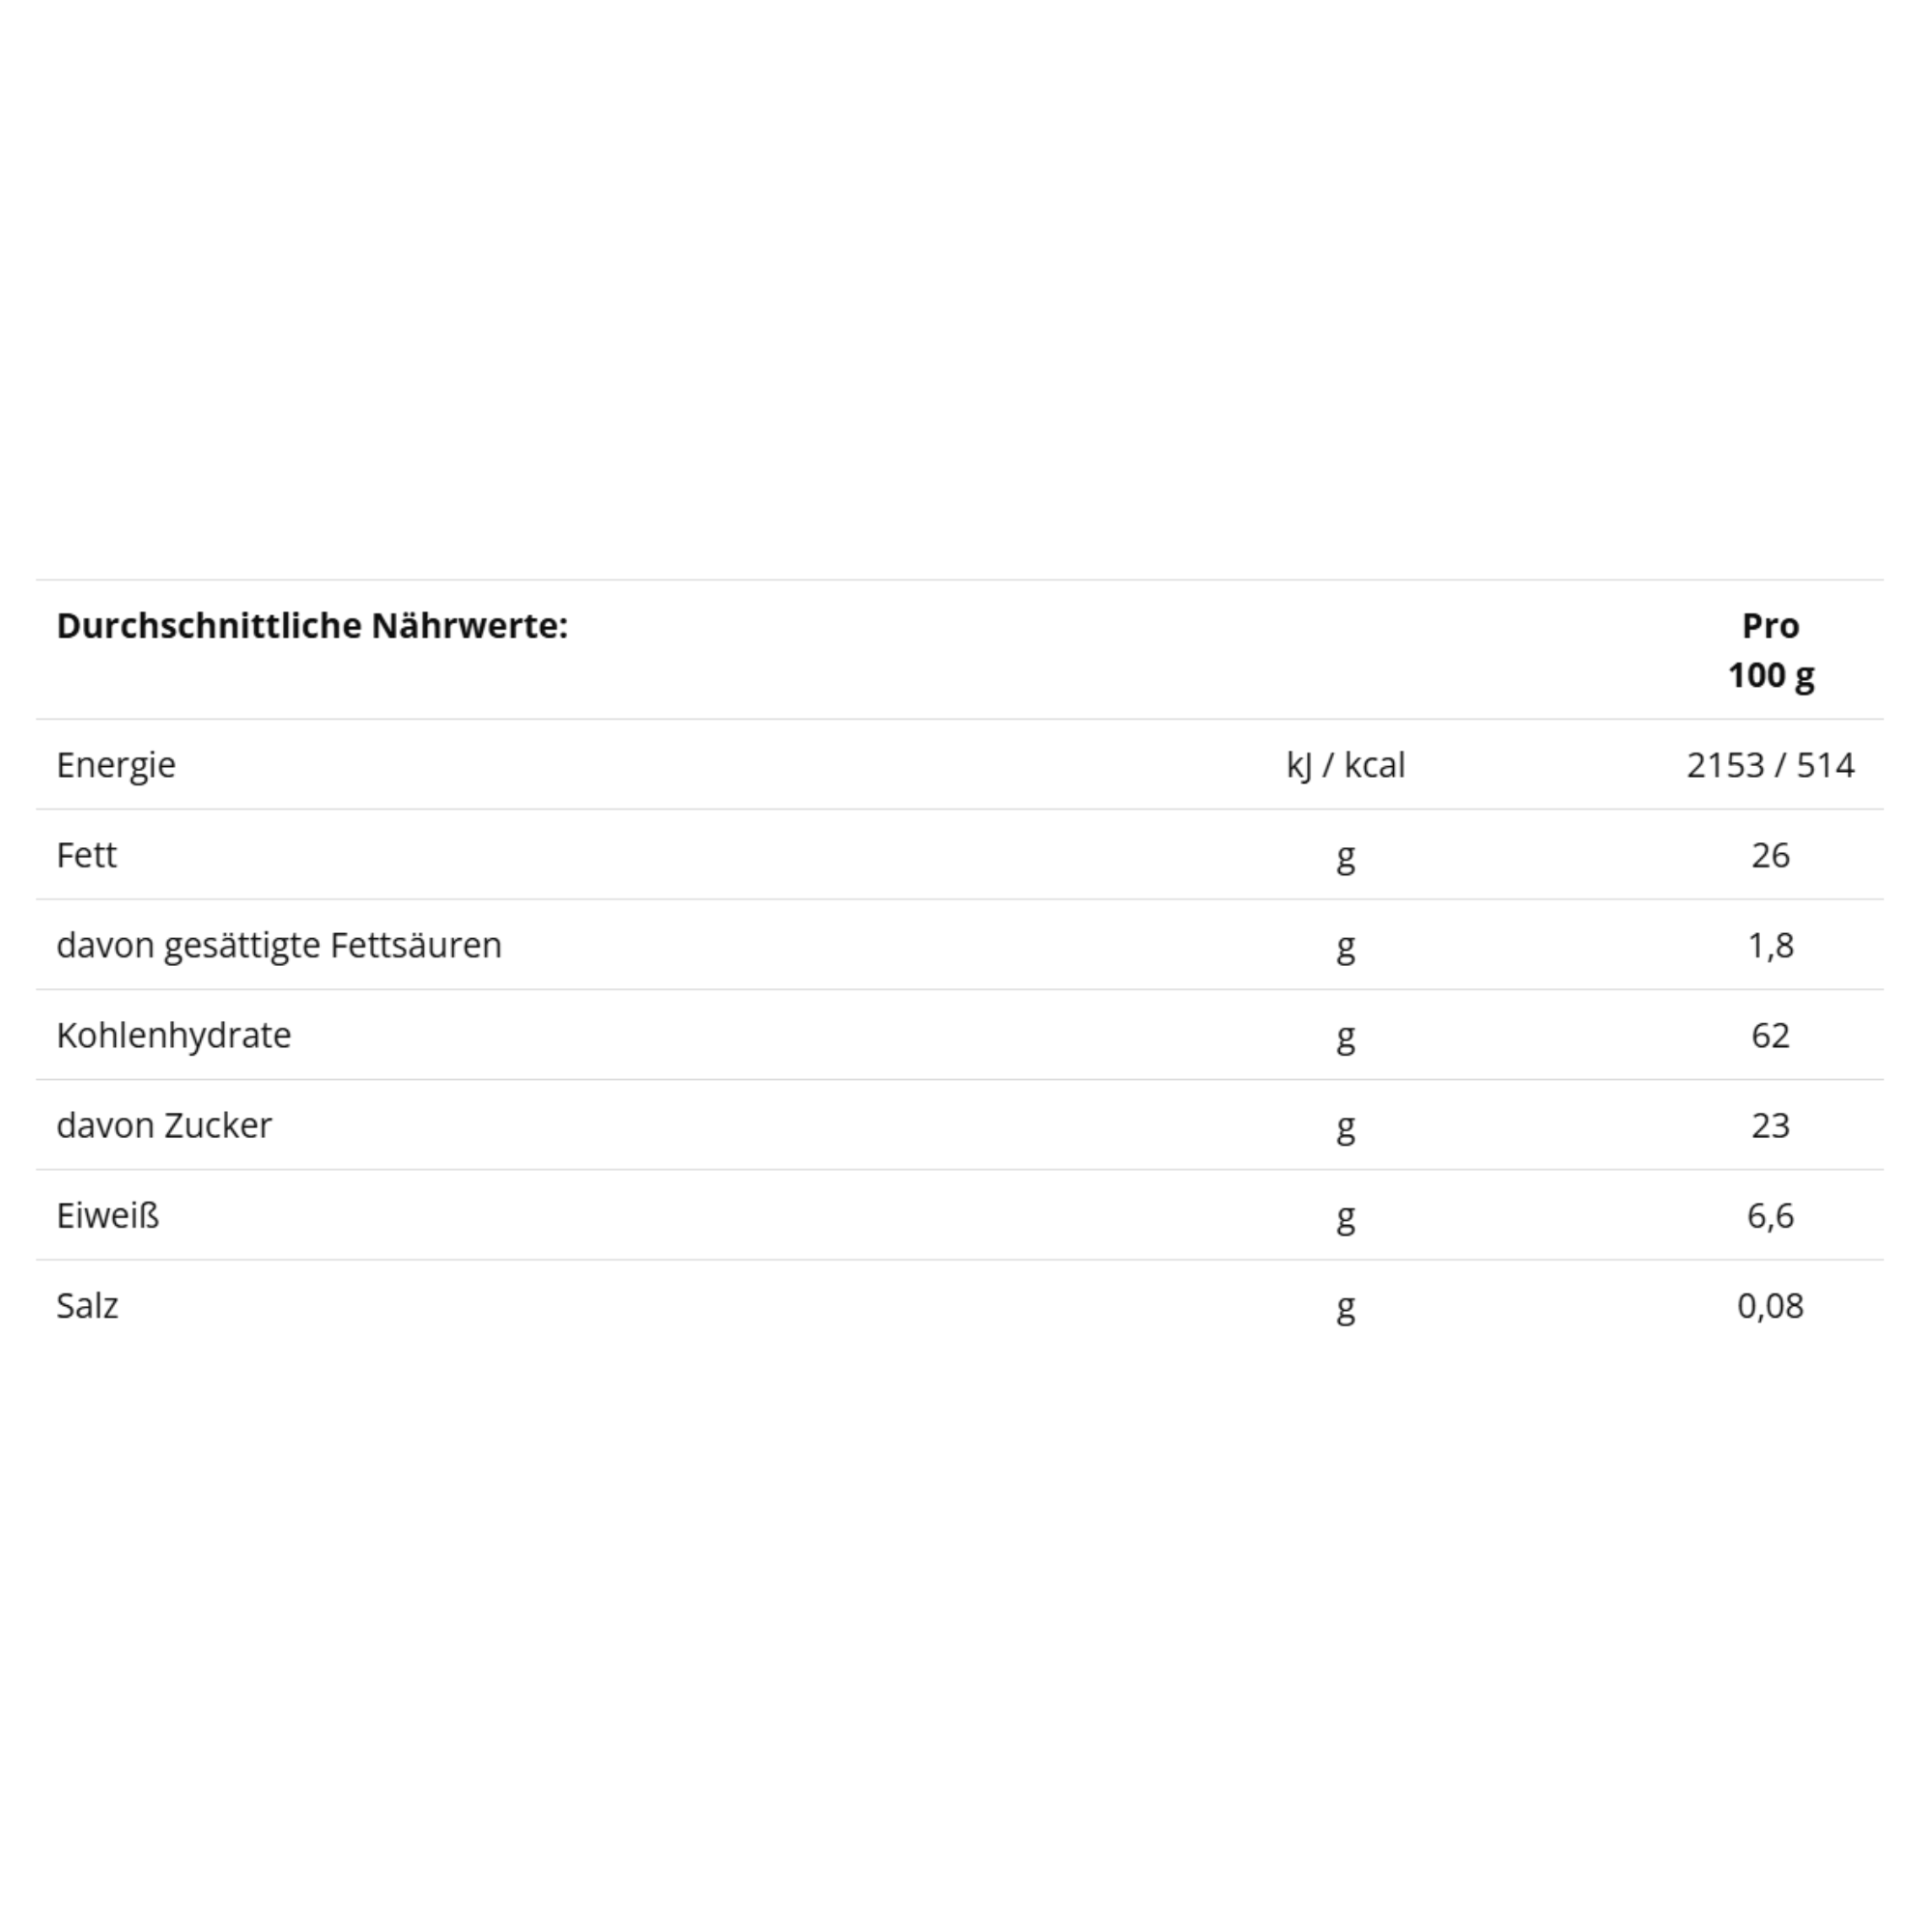The image size is (1932, 1932).
Task: Select the Kohlenhydrate row label
Action: (x=174, y=1036)
